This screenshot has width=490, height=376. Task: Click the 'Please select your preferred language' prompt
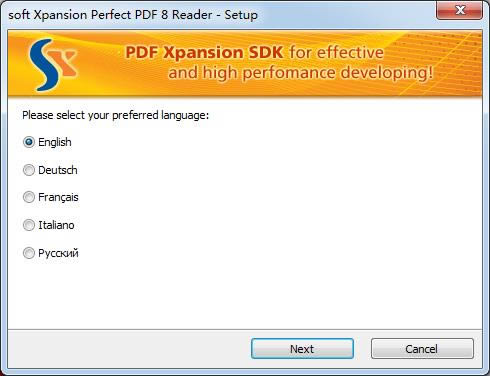point(115,115)
